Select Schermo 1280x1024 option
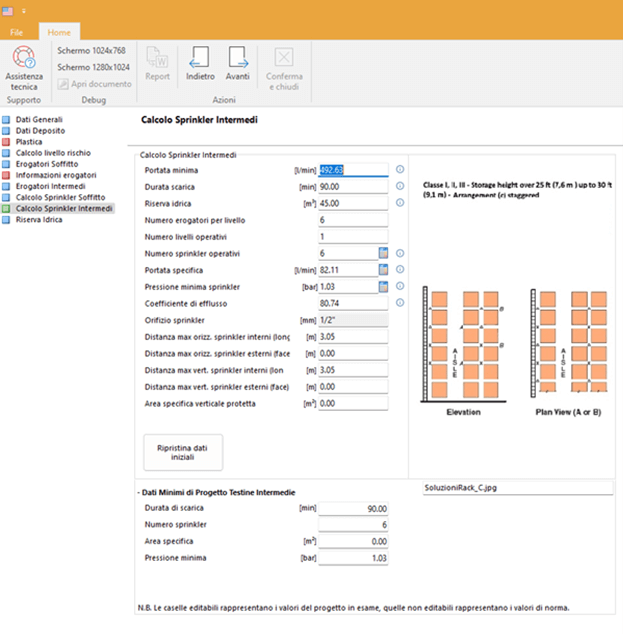The height and width of the screenshot is (634, 623). pos(93,67)
